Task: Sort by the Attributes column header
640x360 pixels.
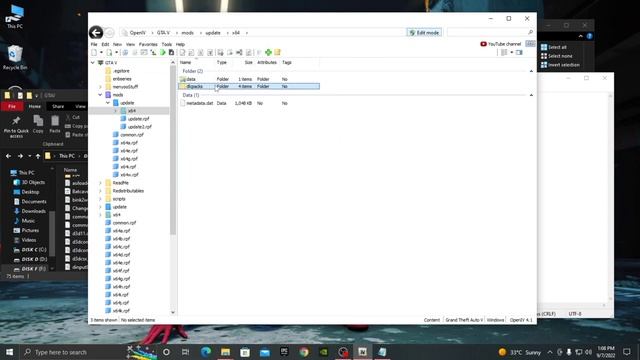Action: 267,62
